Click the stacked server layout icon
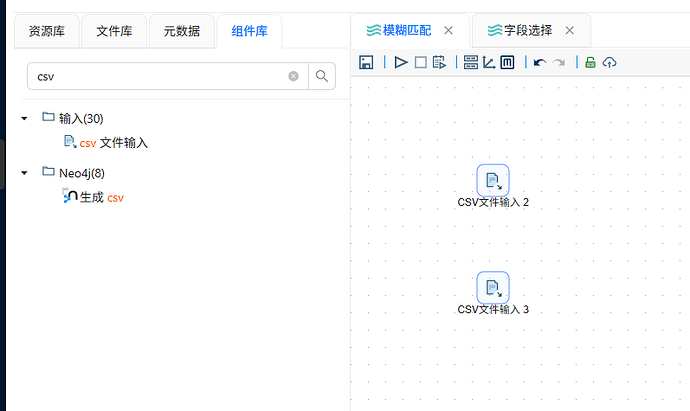This screenshot has height=411, width=690. tap(470, 62)
